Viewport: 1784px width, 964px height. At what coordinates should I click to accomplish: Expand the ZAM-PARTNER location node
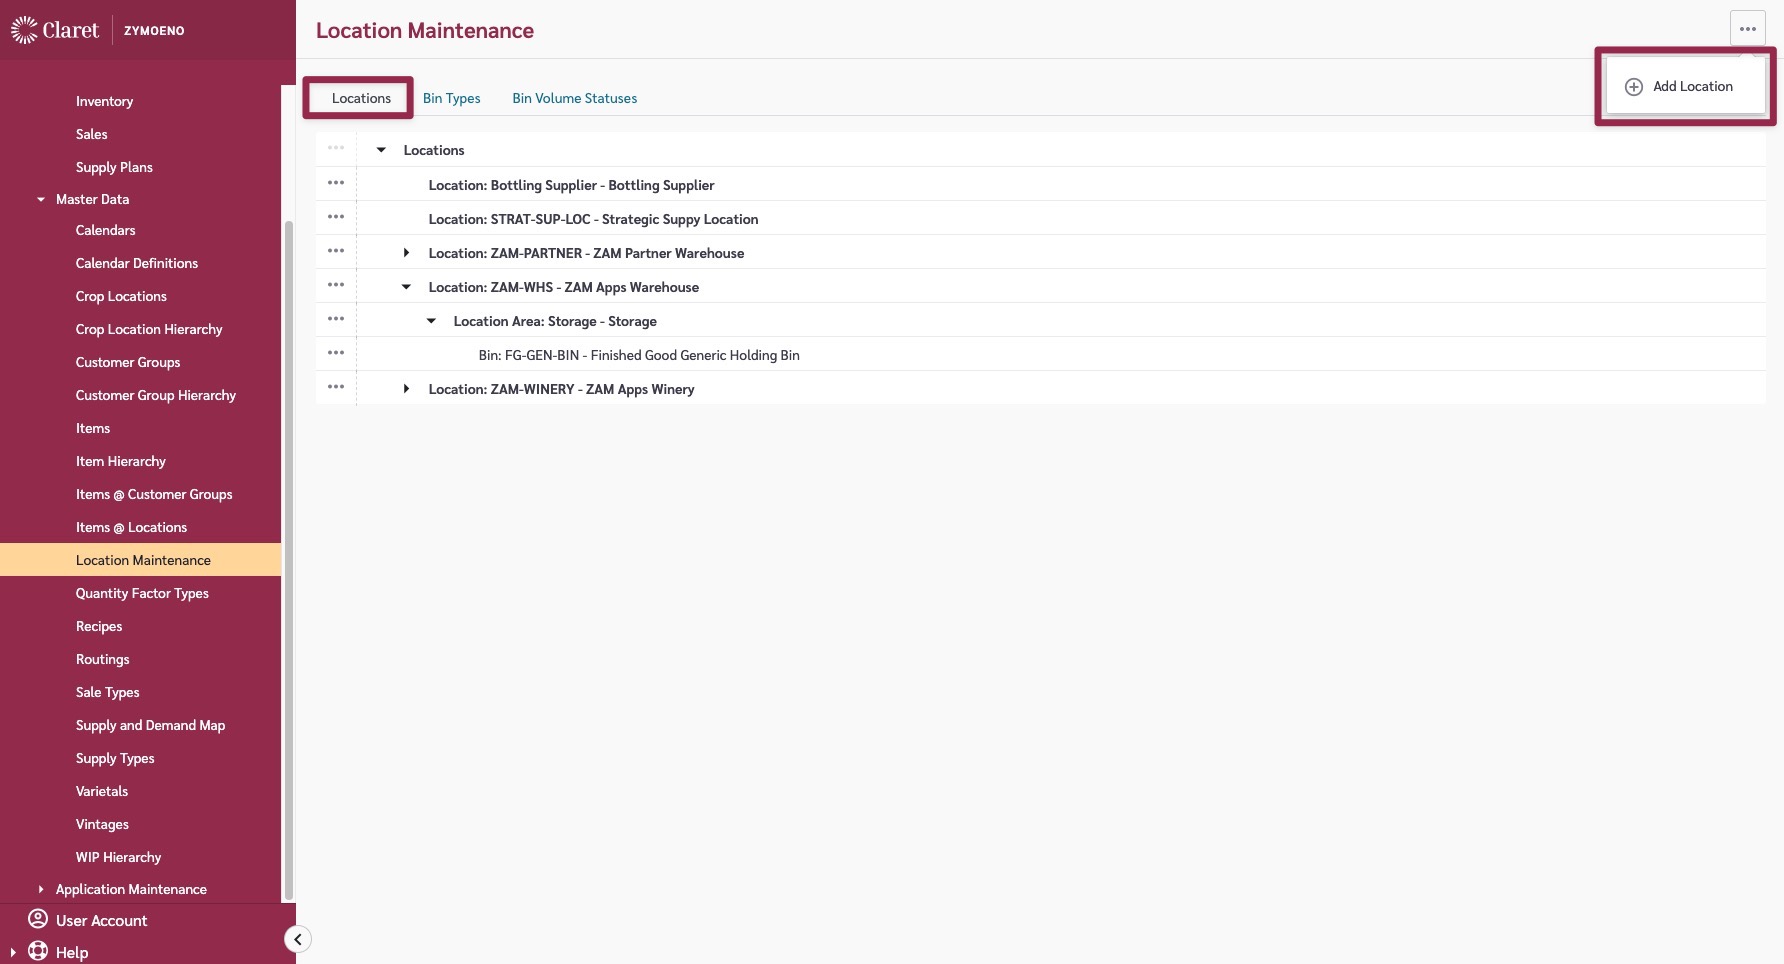click(406, 253)
